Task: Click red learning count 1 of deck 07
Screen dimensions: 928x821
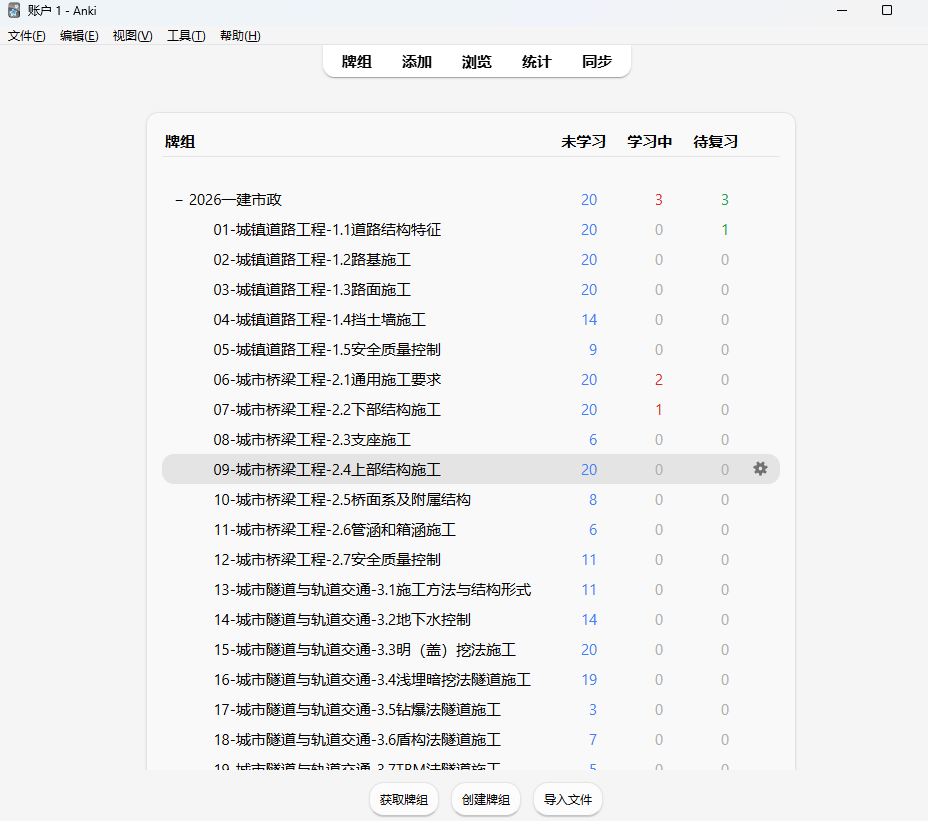Action: point(659,410)
